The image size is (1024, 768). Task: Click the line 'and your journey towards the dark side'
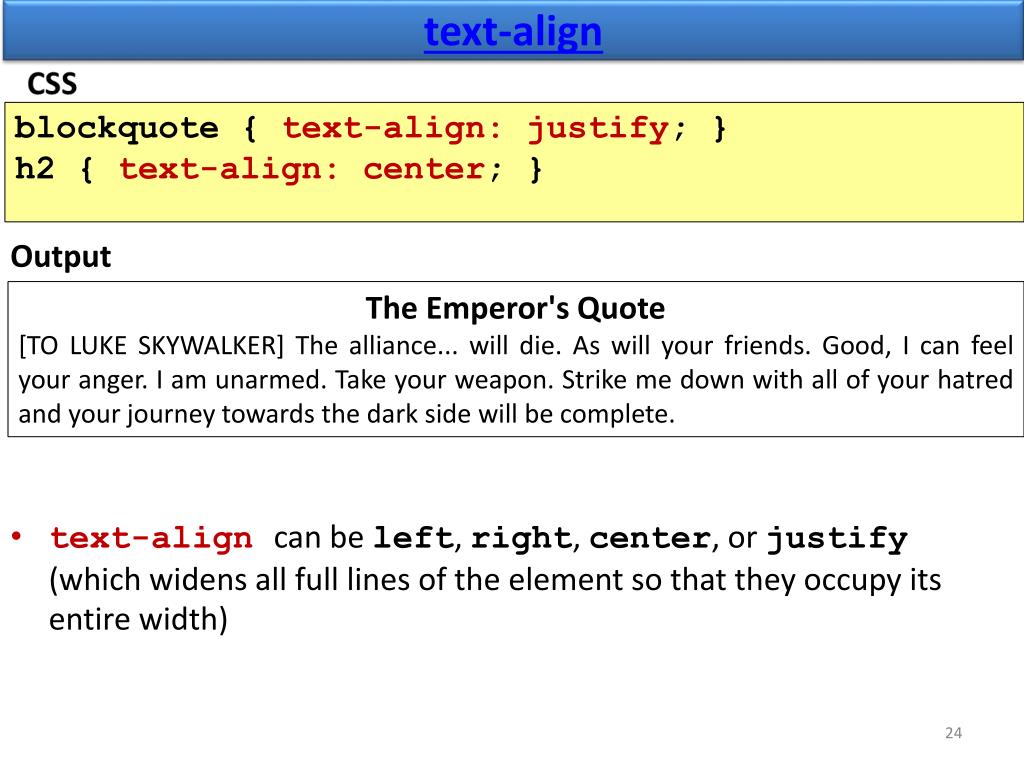[346, 414]
